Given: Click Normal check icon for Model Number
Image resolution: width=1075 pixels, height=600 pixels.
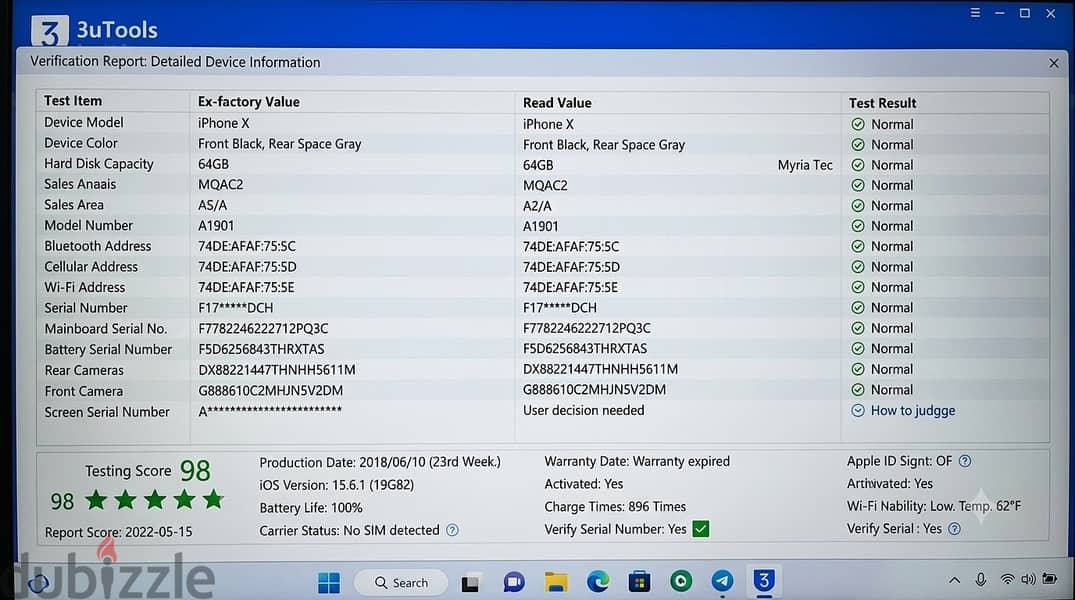Looking at the screenshot, I should (858, 226).
